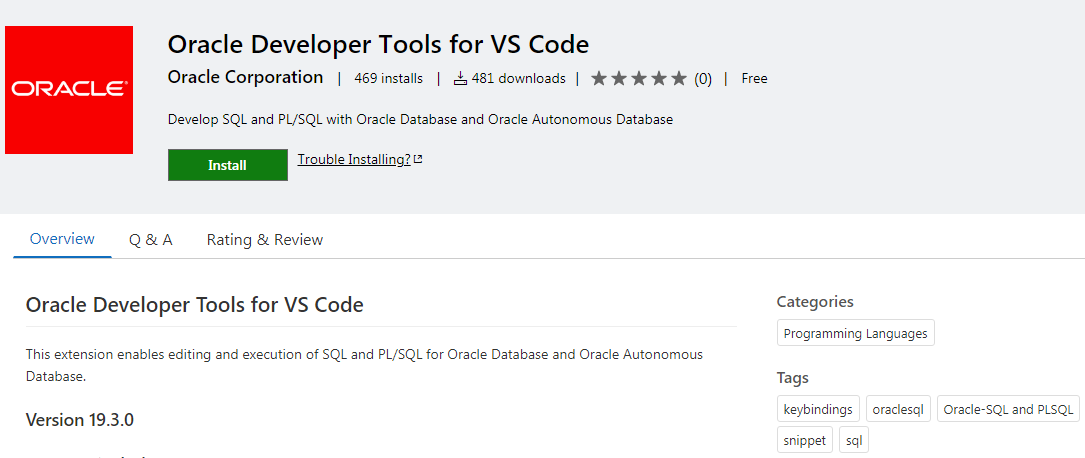Viewport: 1085px width, 458px height.
Task: Click the Oracle logo thumbnail
Action: click(x=69, y=90)
